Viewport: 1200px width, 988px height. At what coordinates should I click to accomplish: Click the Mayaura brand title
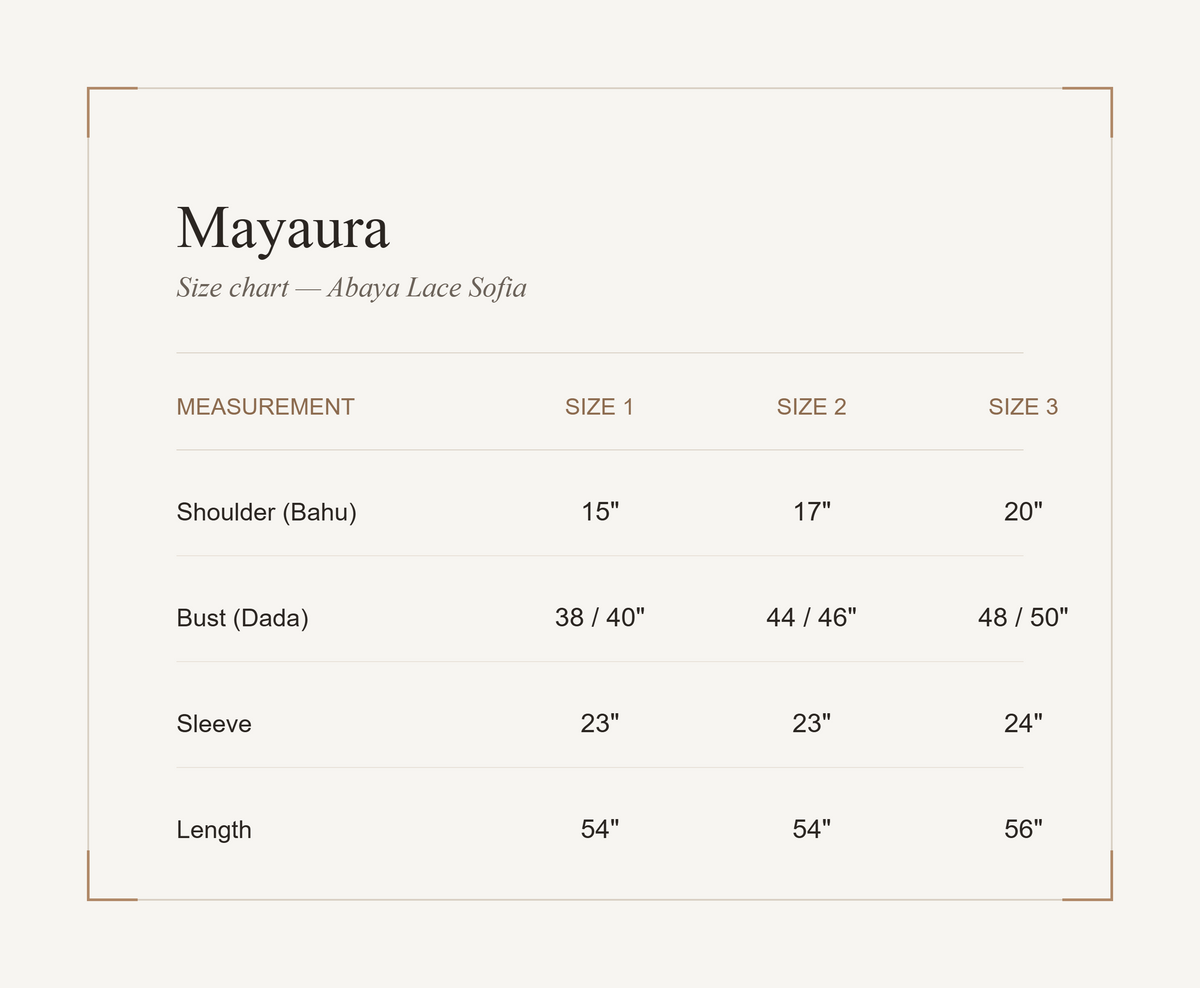pos(283,230)
